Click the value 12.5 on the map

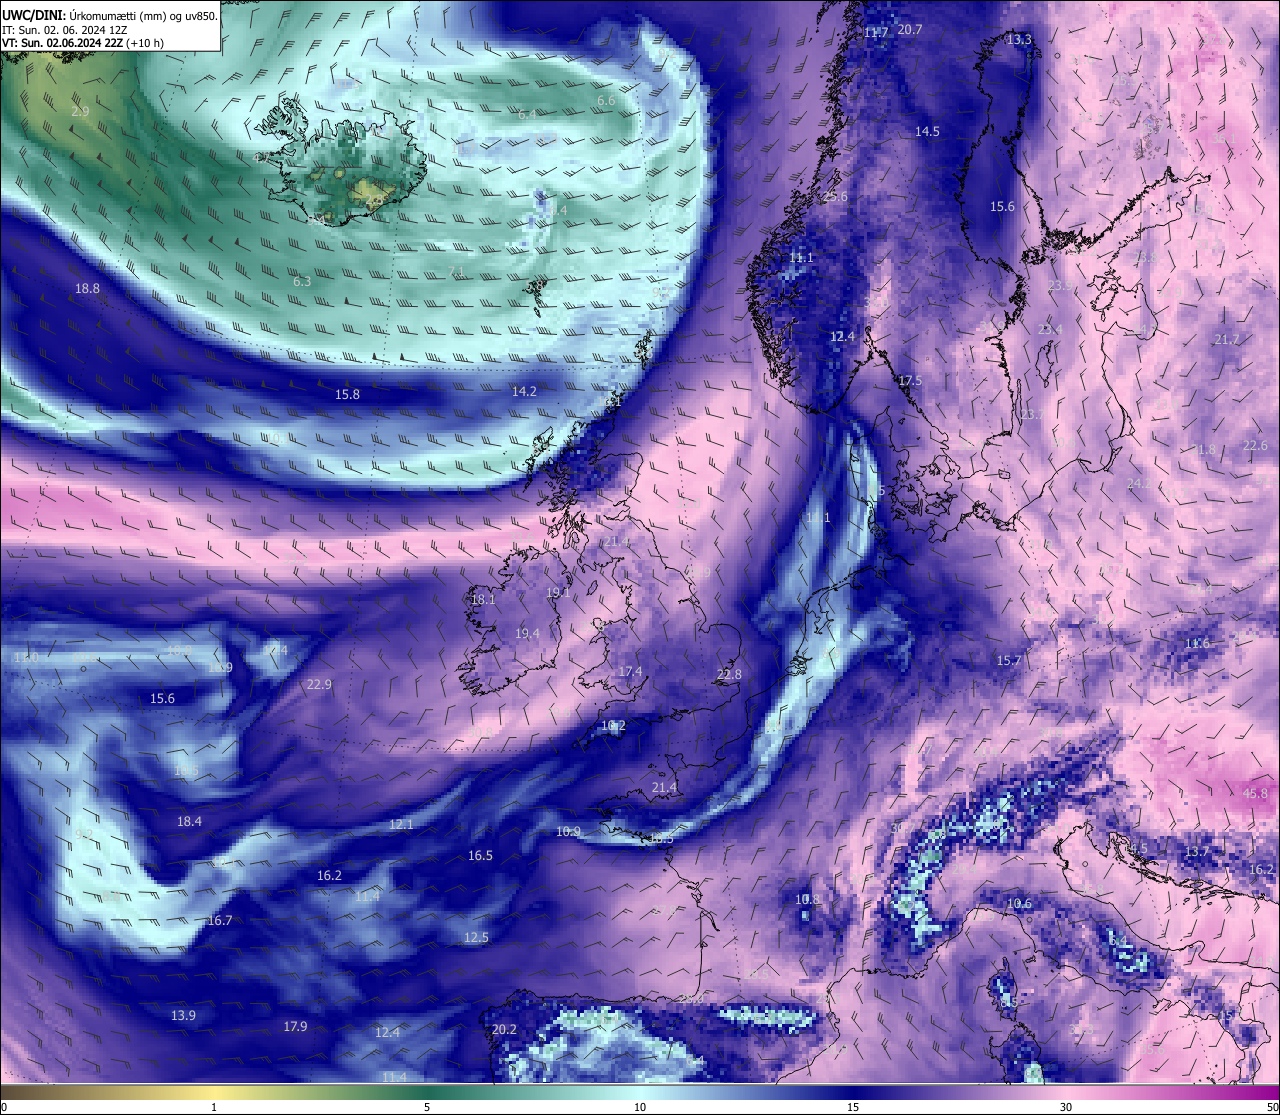coord(476,938)
